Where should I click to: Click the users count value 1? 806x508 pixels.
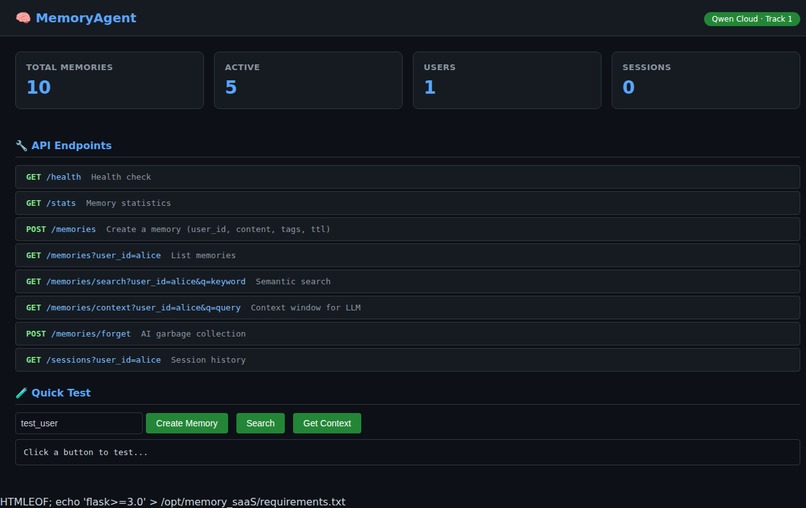430,87
